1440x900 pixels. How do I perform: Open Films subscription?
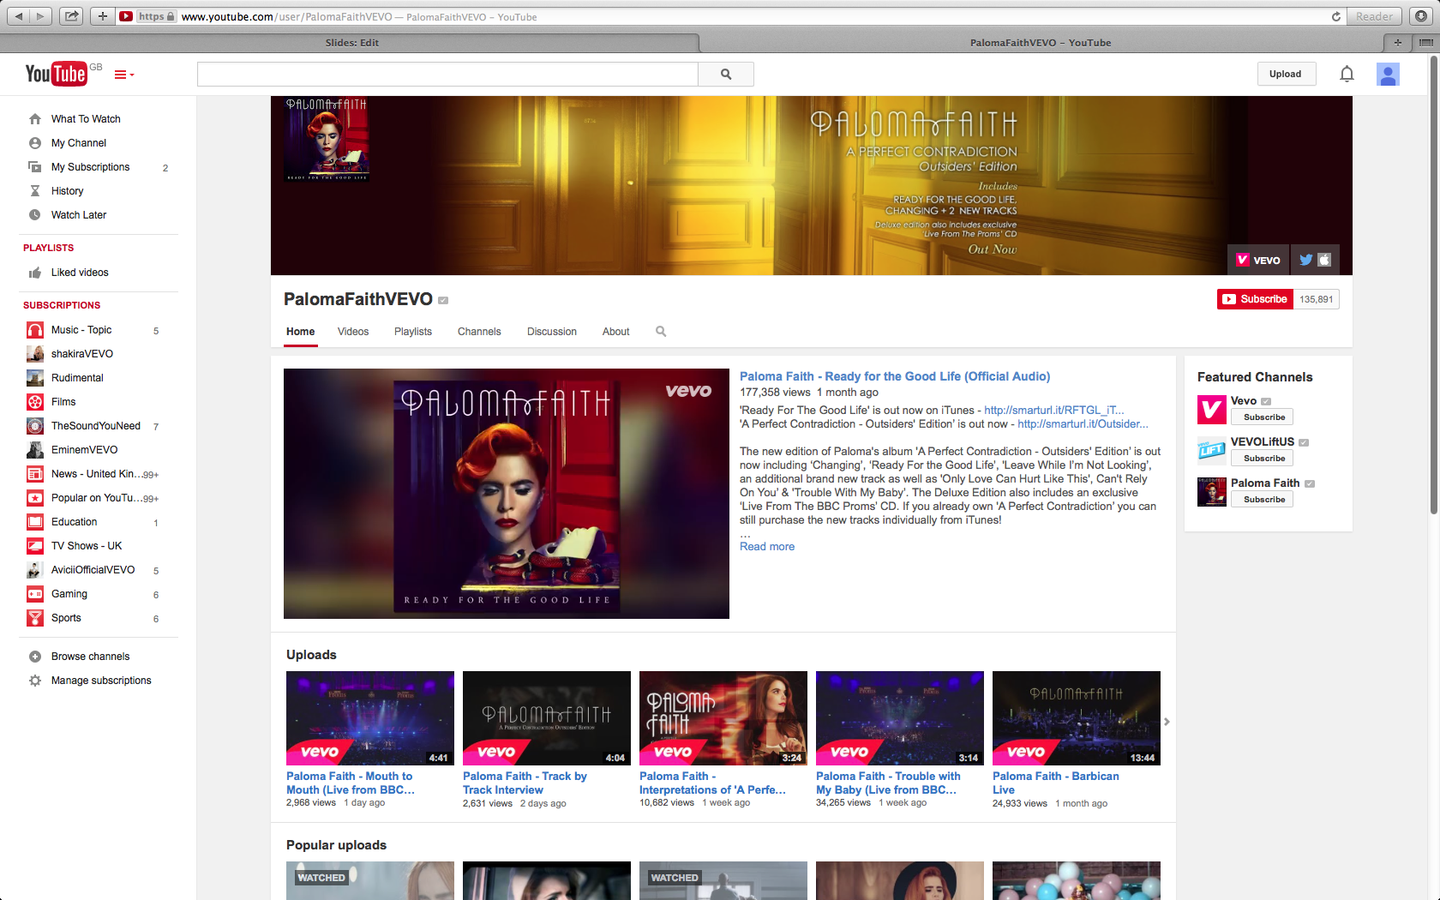63,402
